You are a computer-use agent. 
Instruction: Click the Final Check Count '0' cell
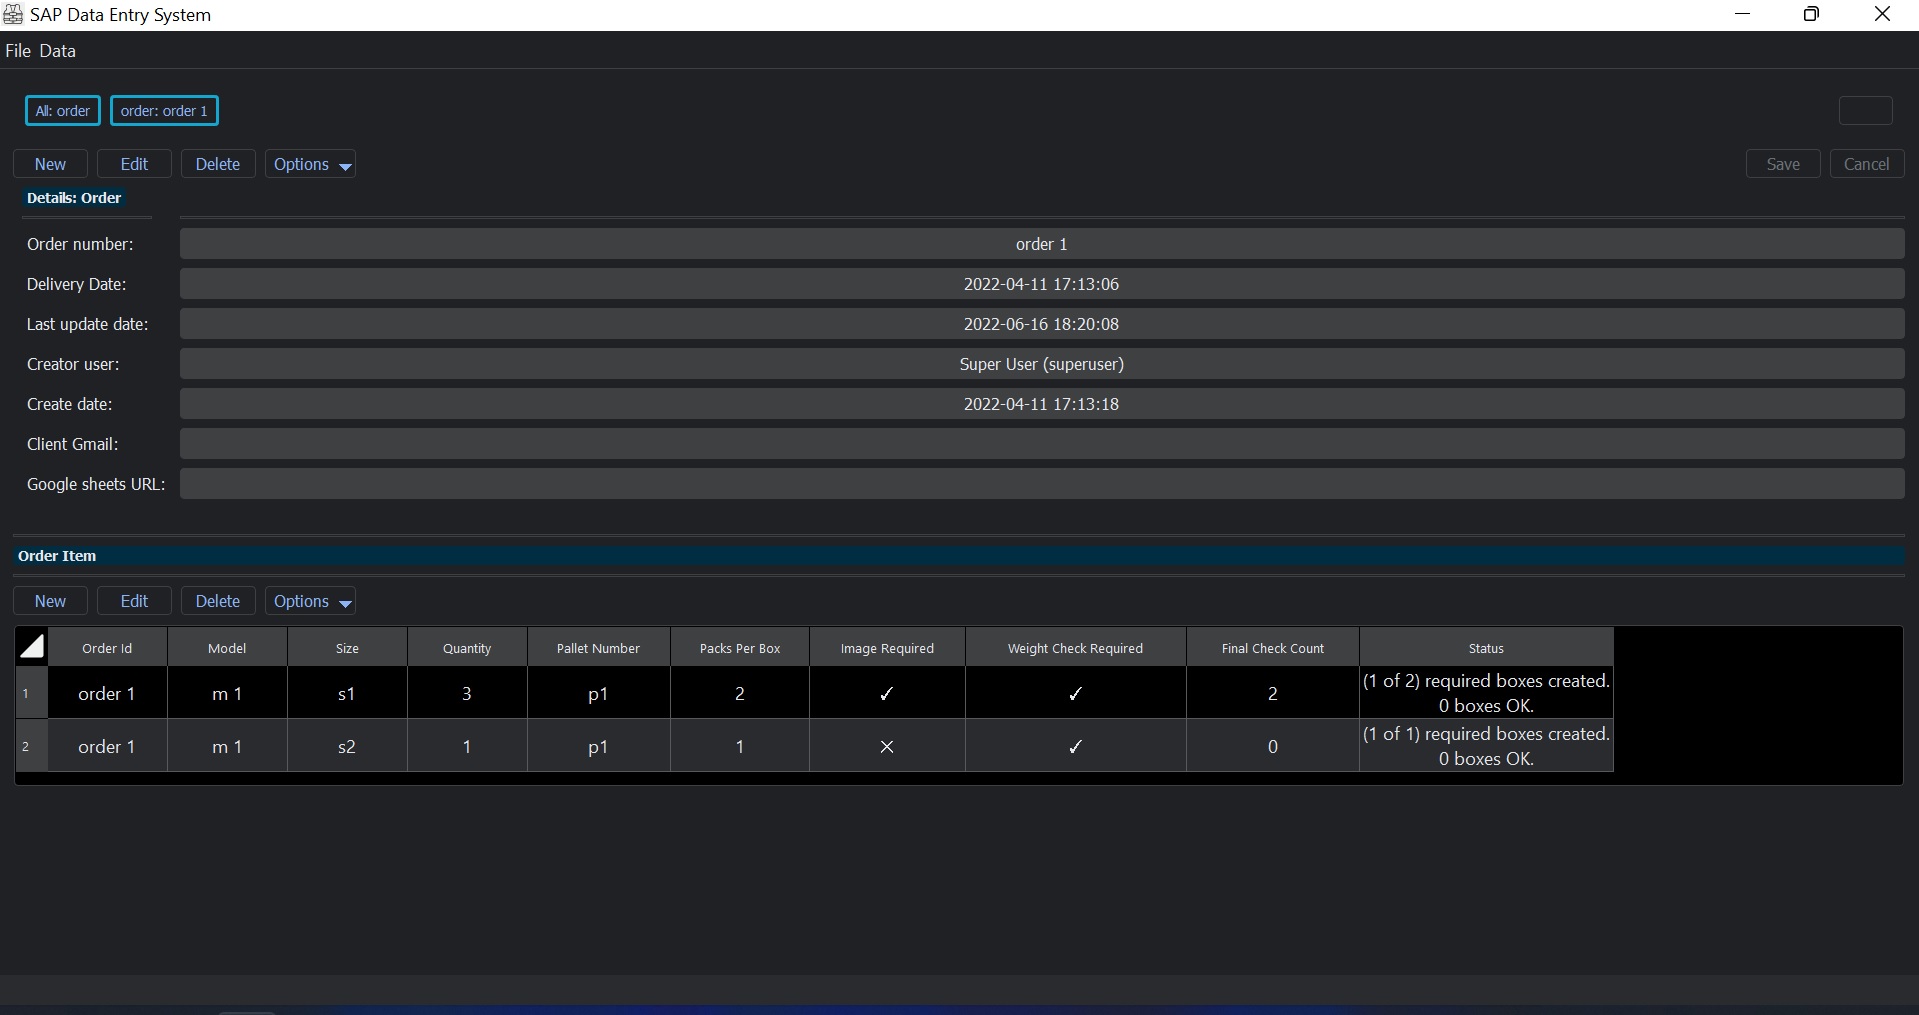click(1272, 746)
